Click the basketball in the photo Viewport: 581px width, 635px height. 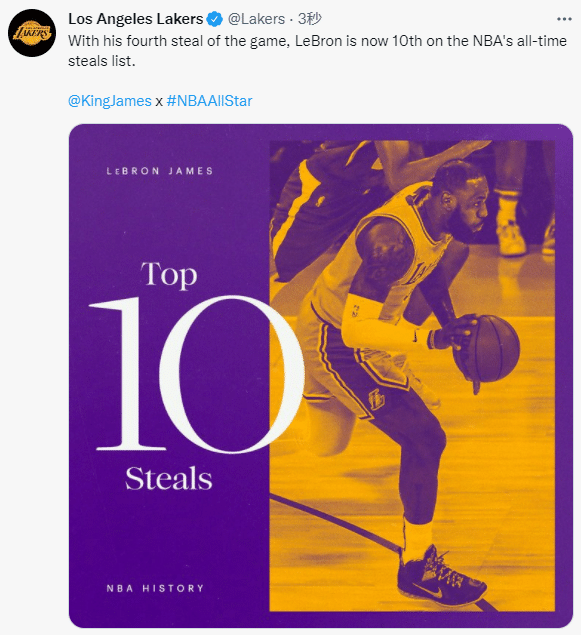click(x=487, y=349)
